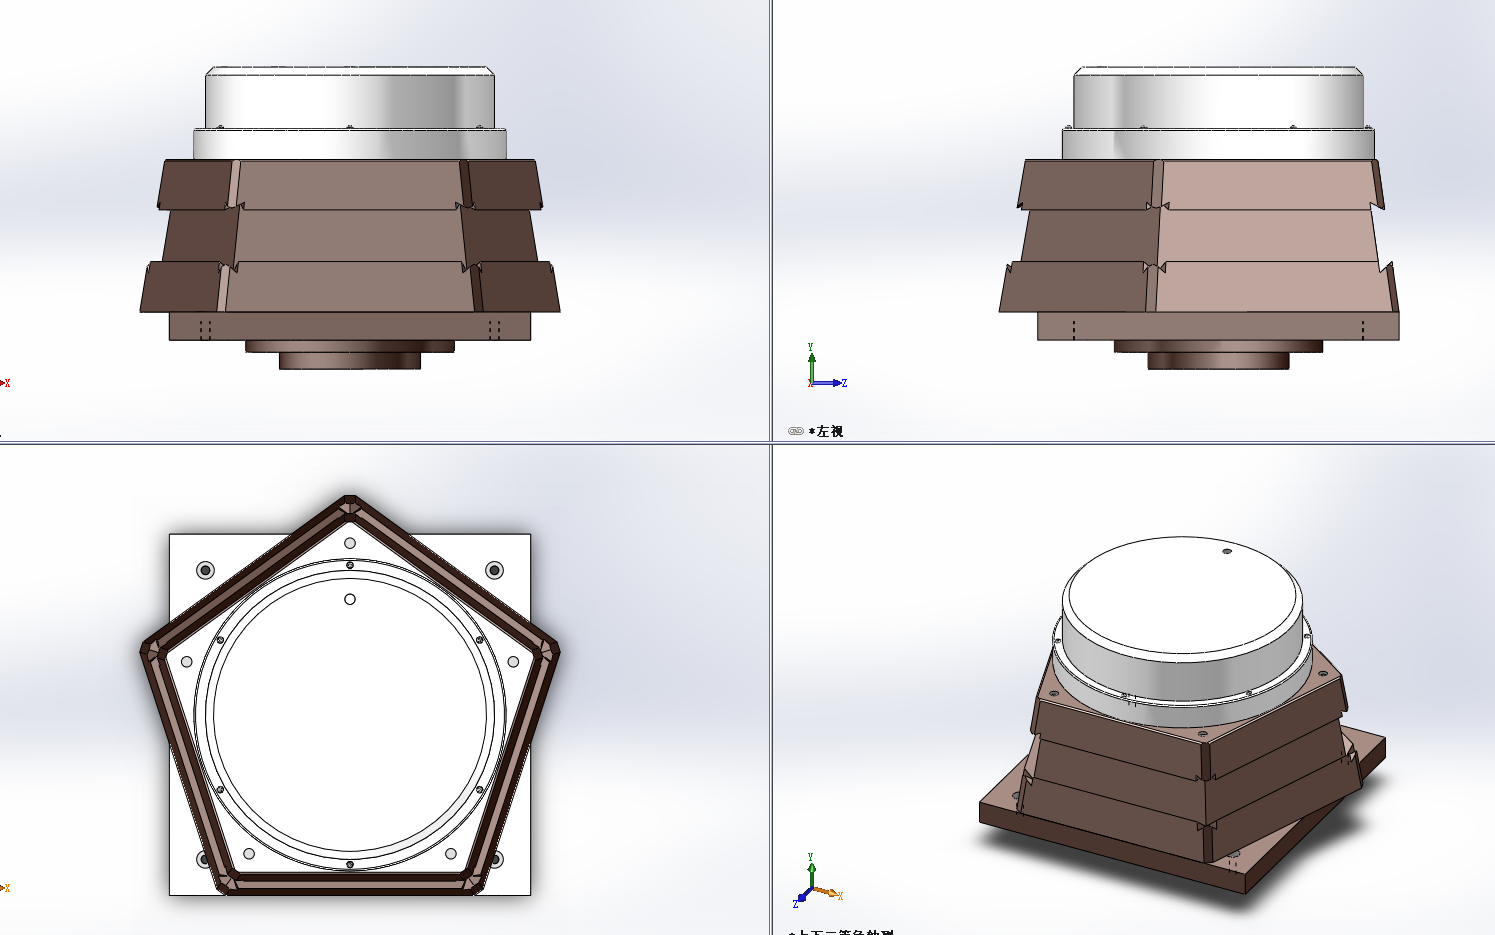Viewport: 1495px width, 935px height.
Task: Select the white cylinder cap in the 左视 viewport
Action: click(1218, 97)
